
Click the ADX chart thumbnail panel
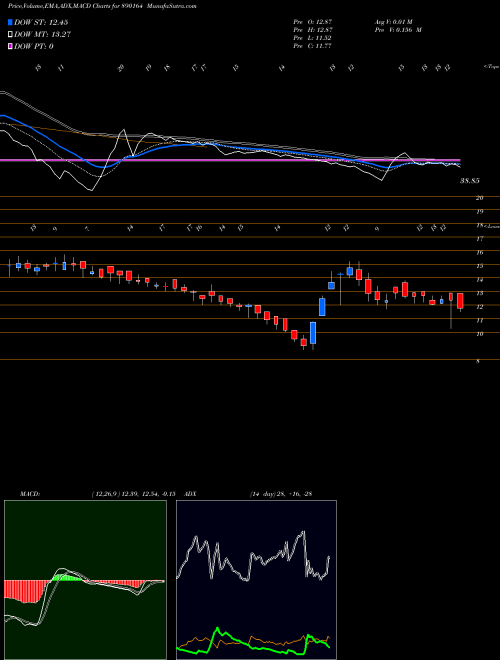pos(256,580)
